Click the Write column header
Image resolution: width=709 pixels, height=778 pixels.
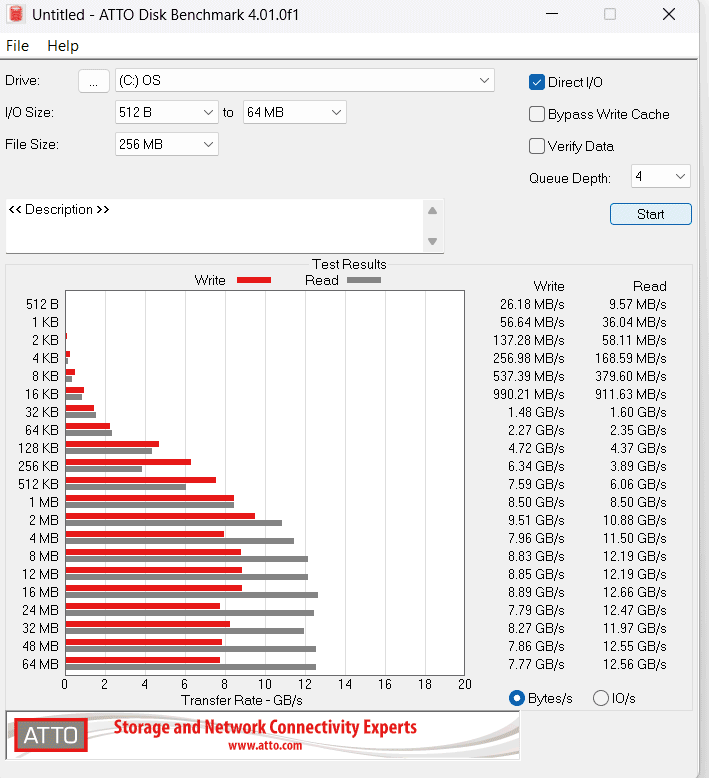[549, 286]
